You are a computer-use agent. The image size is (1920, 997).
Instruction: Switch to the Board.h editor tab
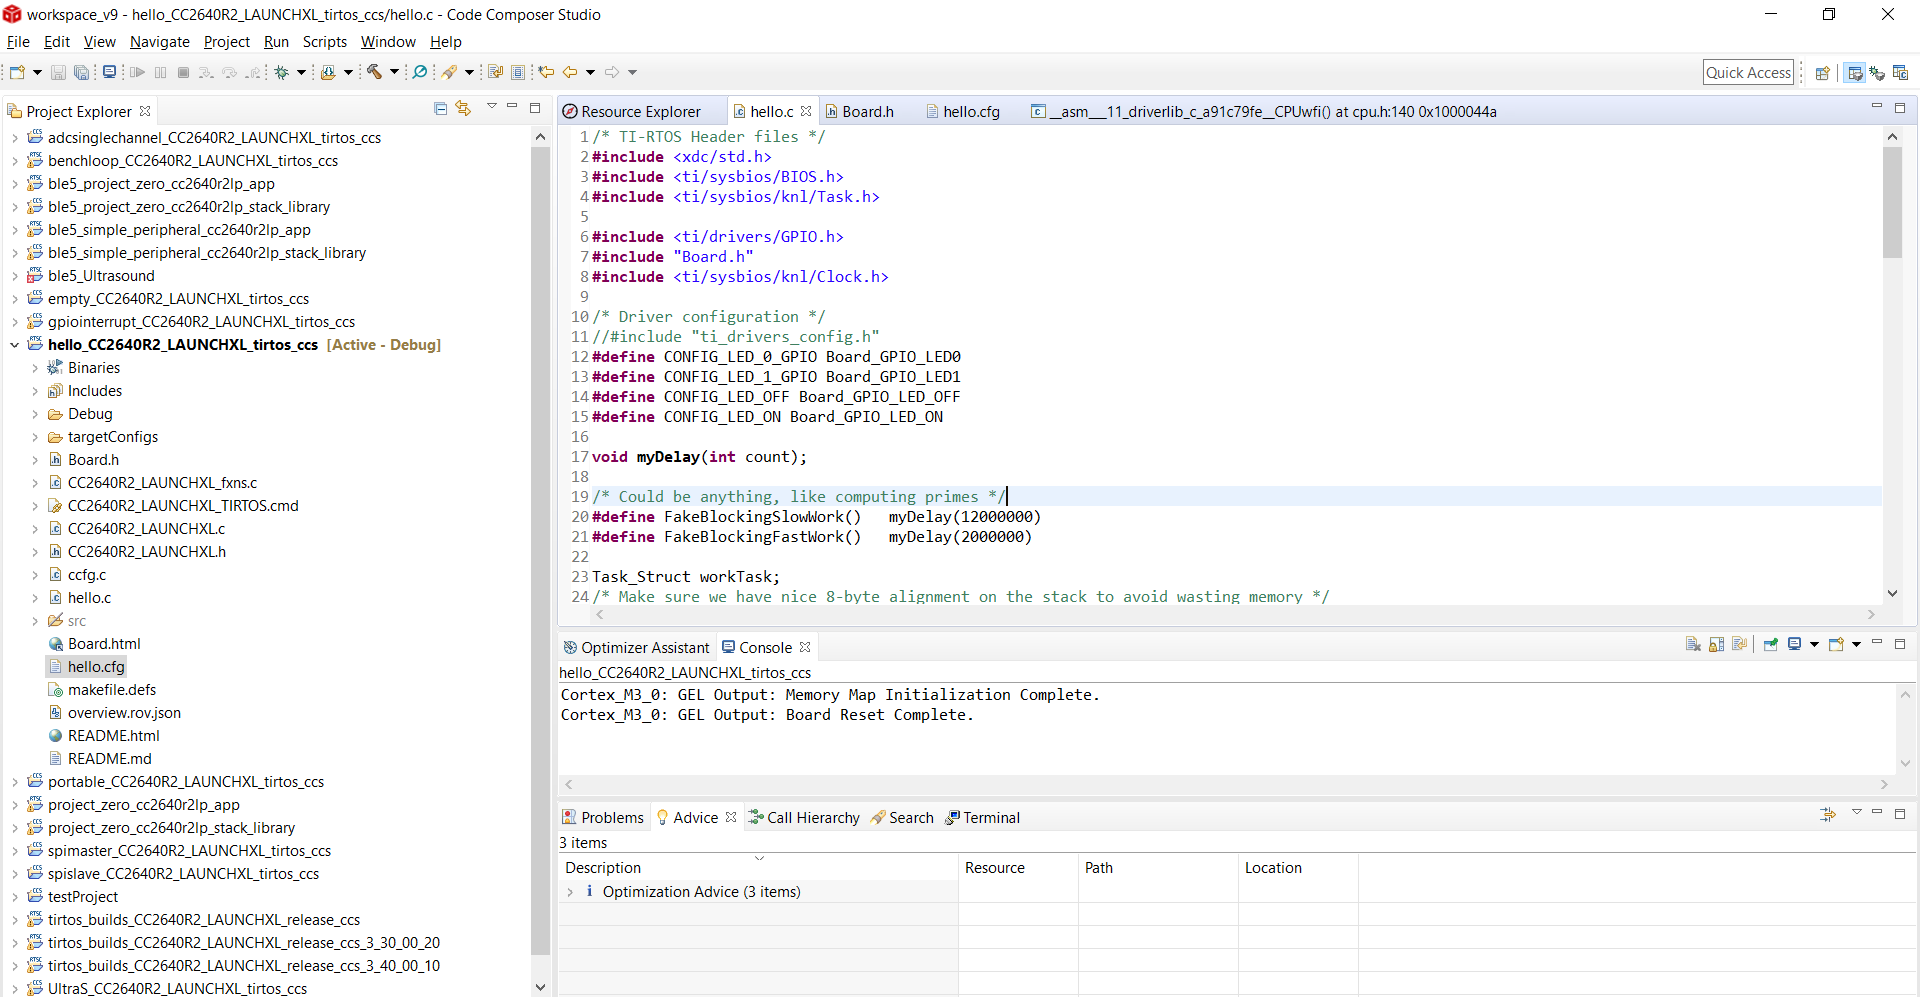tap(867, 112)
